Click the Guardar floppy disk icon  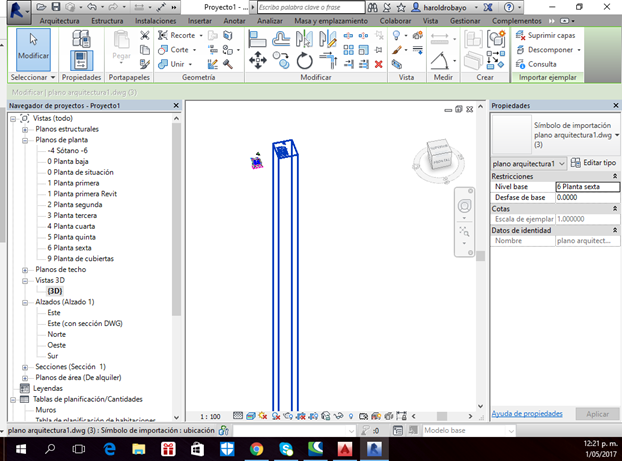pos(56,7)
